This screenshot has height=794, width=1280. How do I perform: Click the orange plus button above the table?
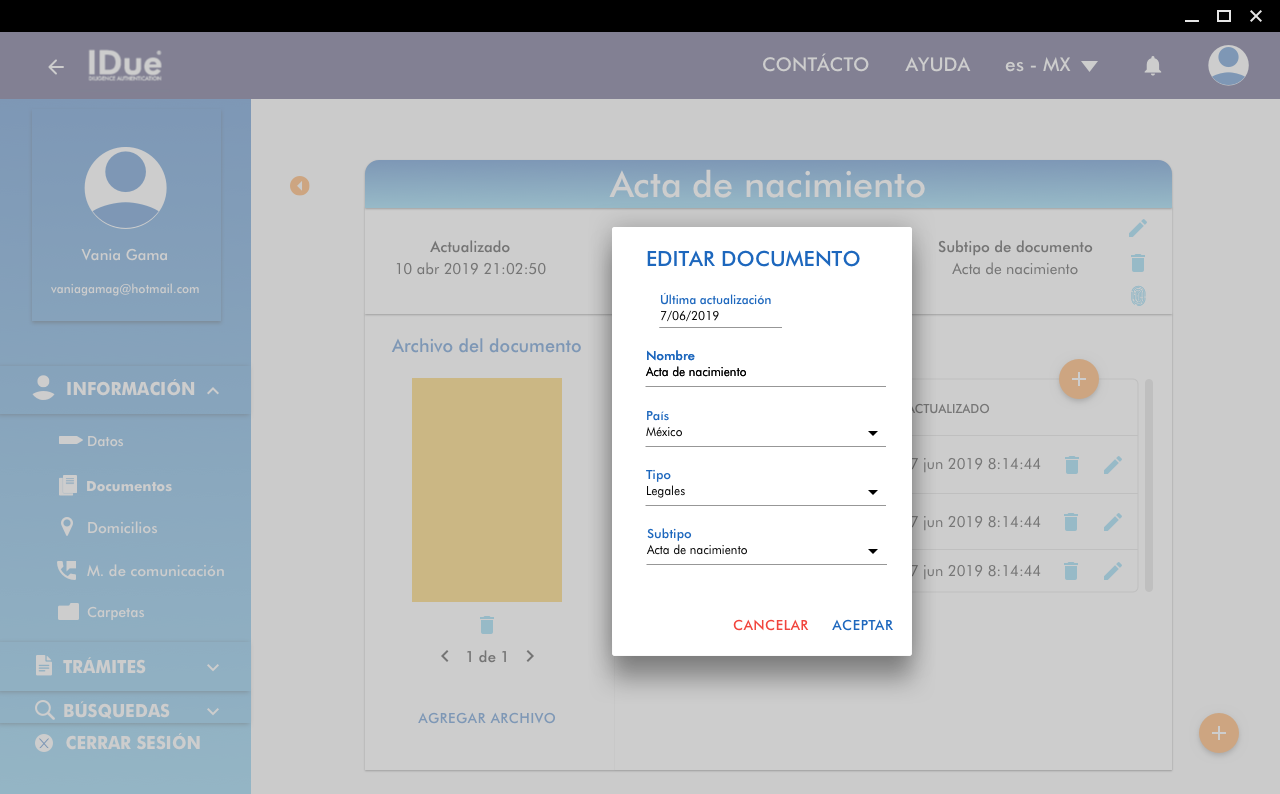pyautogui.click(x=1078, y=380)
